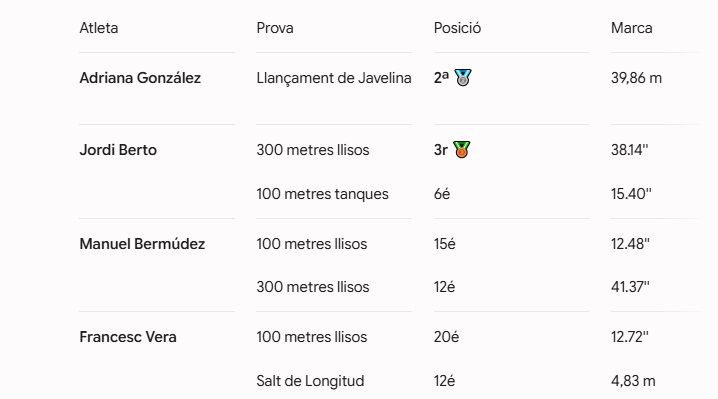Click the 38.14'' mark value
718x399 pixels.
point(630,150)
